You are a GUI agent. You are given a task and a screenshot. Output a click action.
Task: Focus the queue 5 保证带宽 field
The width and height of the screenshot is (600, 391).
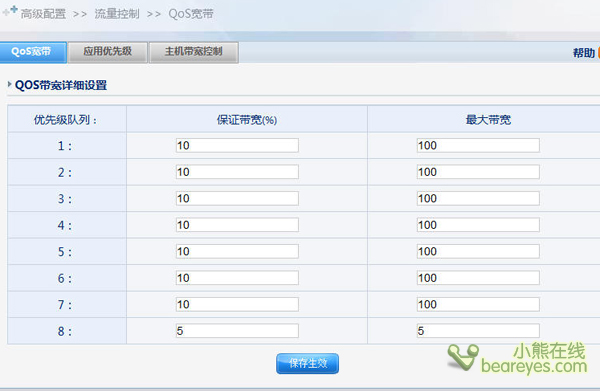[x=237, y=251]
